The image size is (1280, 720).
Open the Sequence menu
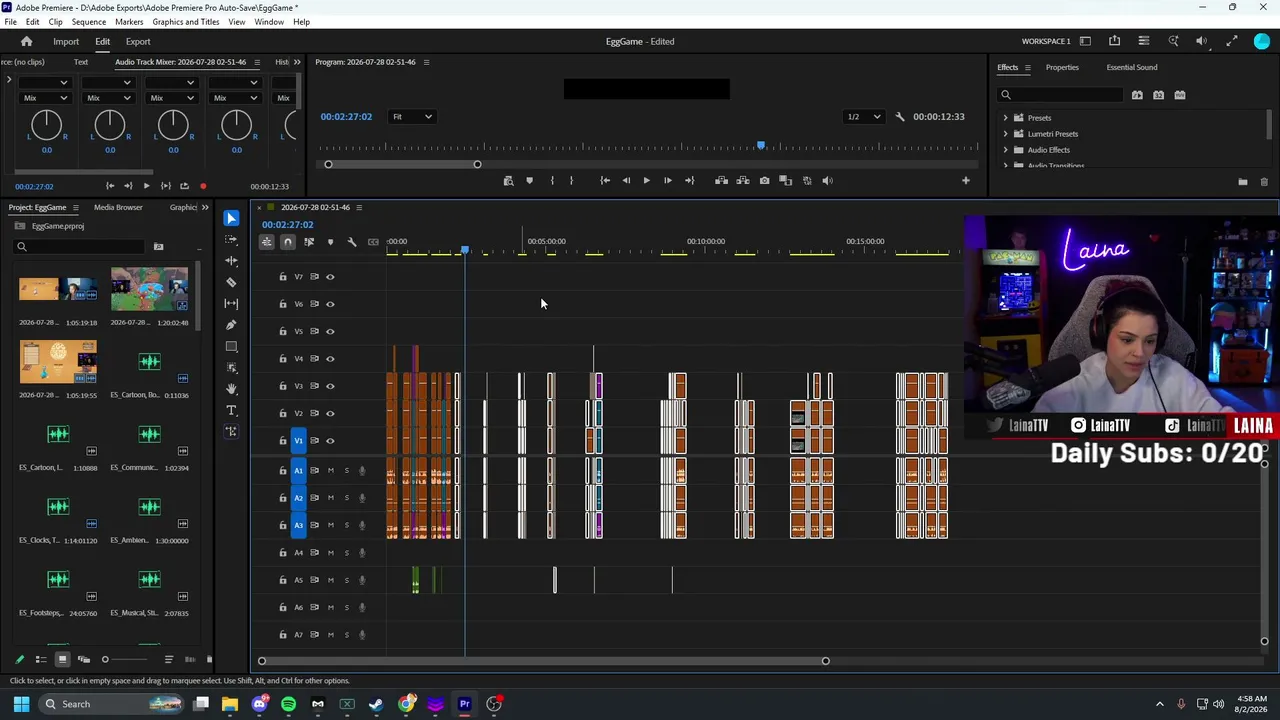(x=89, y=22)
